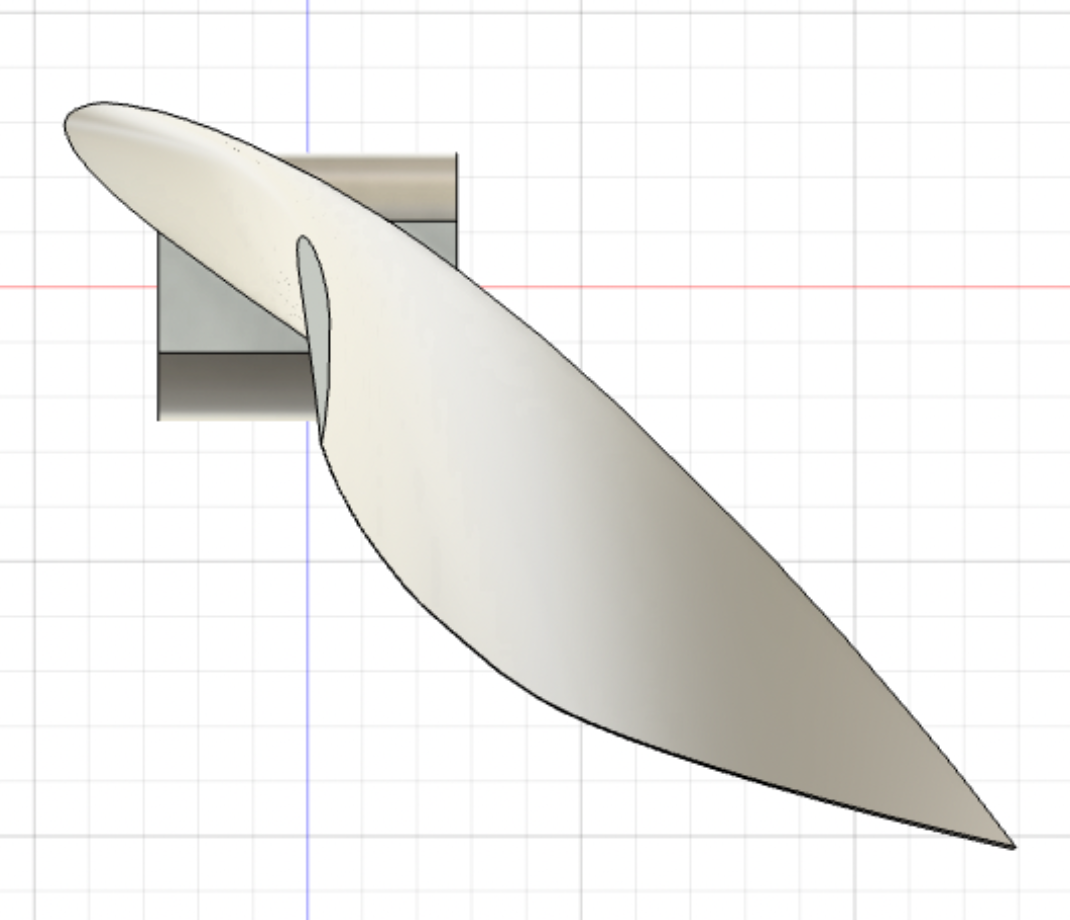Click the blue vertical axis below the blade

tap(307, 700)
